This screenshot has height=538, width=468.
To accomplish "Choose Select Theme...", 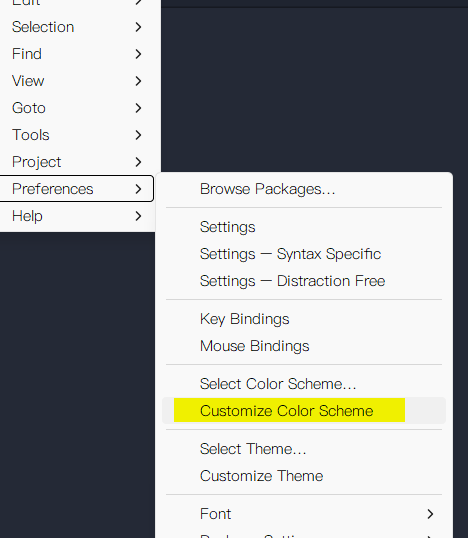I will point(304,449).
